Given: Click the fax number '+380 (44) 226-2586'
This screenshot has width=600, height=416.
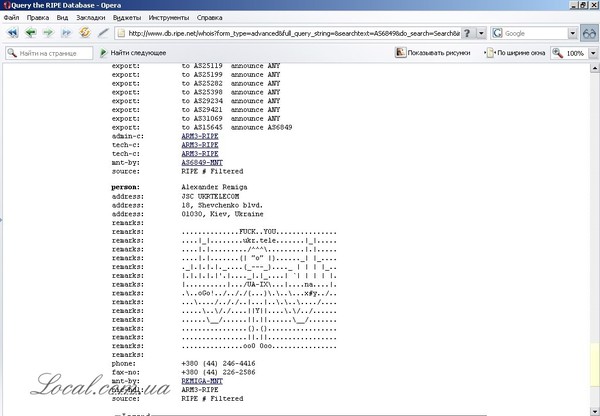Looking at the screenshot, I should [x=218, y=372].
